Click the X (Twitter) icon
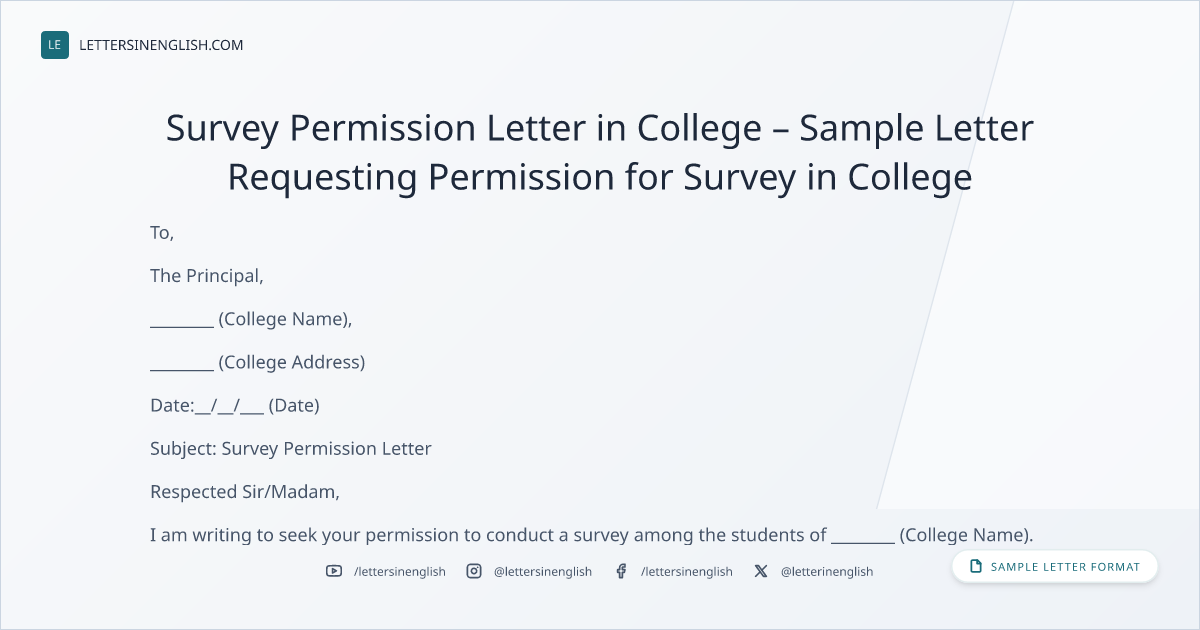The width and height of the screenshot is (1200, 630). [761, 571]
